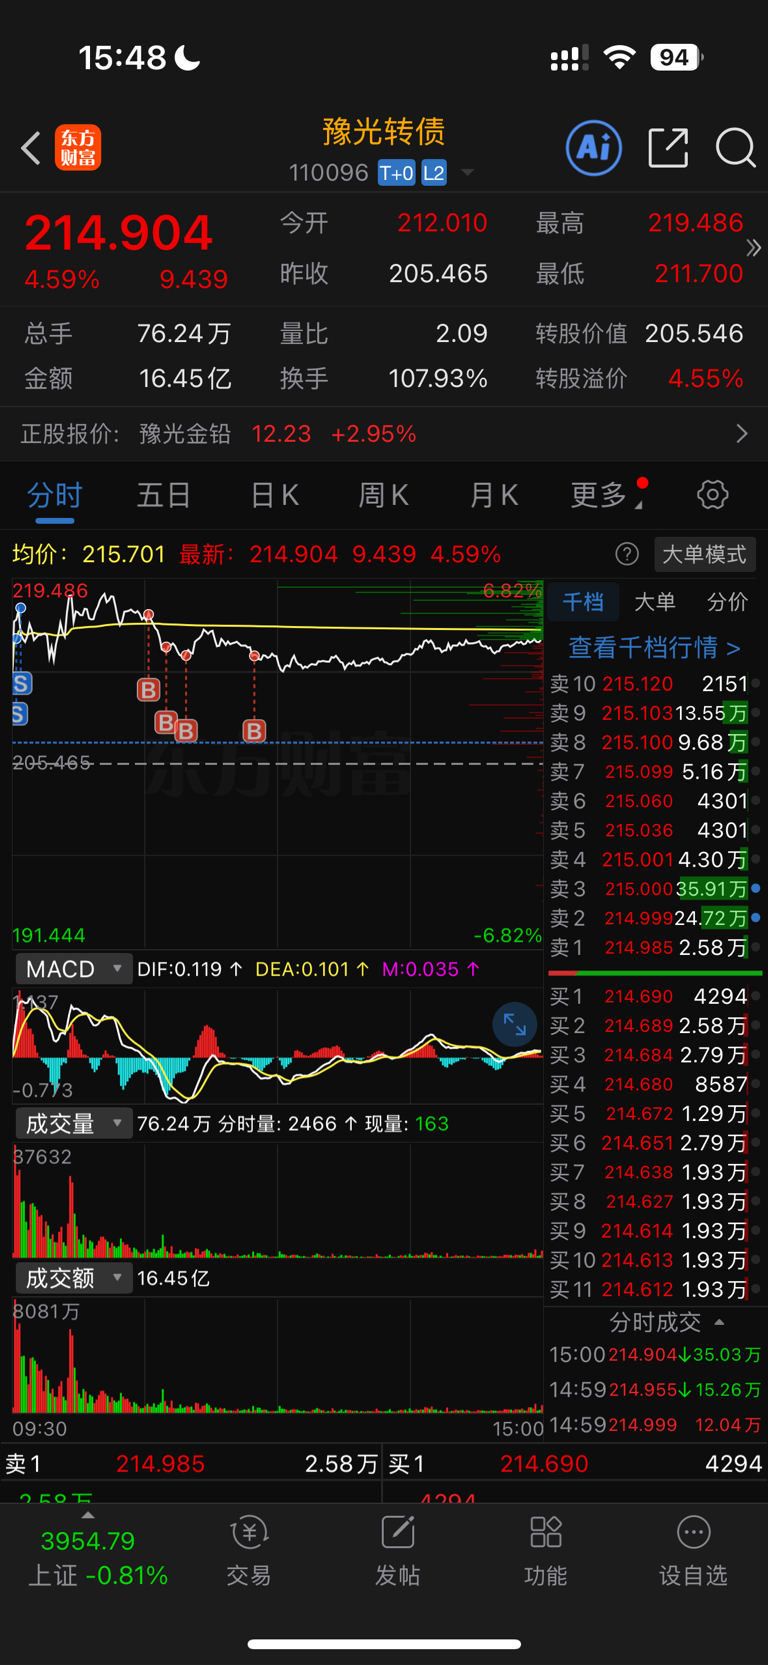Select 卖9 215.103 order row
The height and width of the screenshot is (1665, 769).
(655, 713)
